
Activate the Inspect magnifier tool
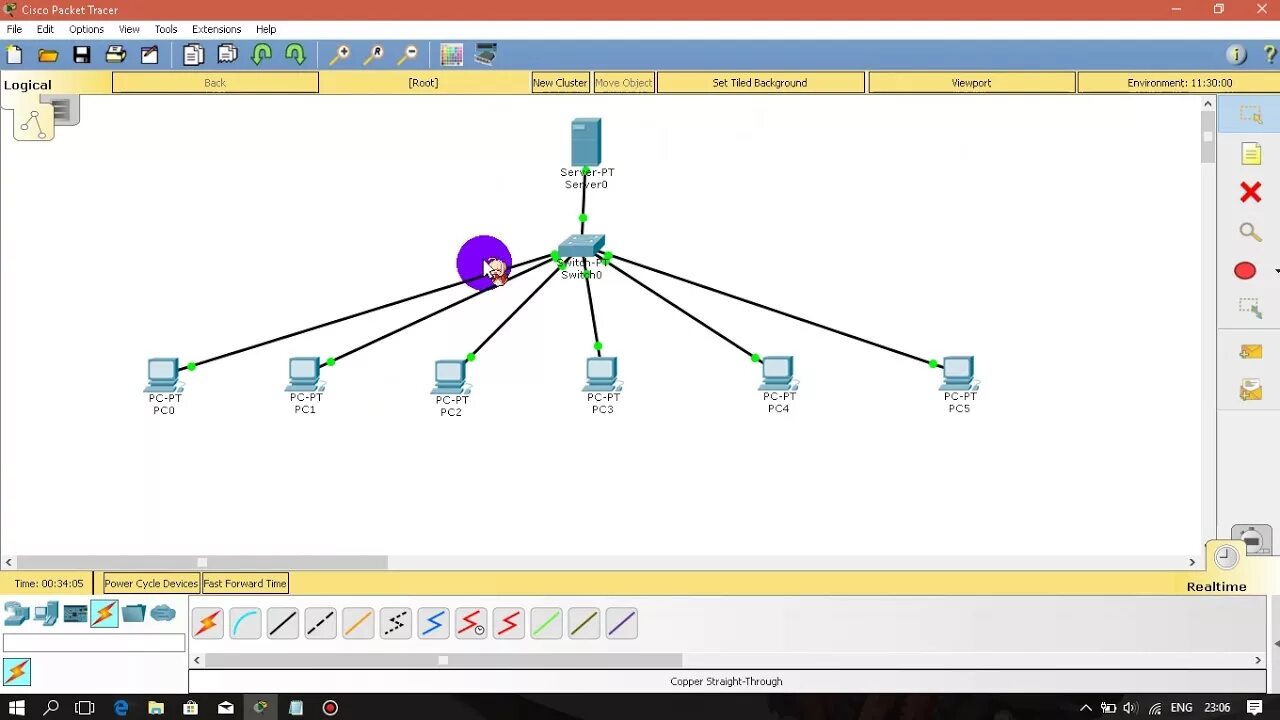click(1251, 232)
